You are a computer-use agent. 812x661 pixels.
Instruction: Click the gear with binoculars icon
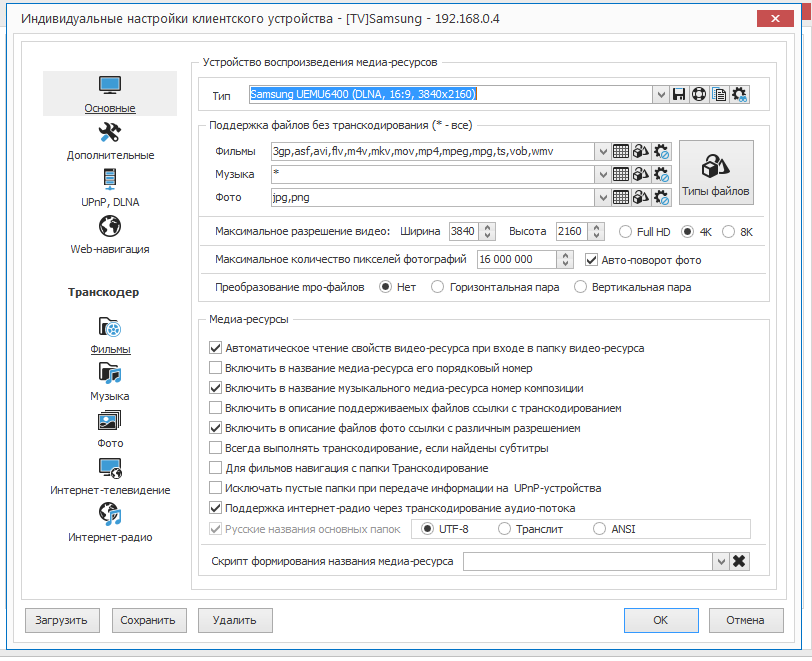[740, 94]
